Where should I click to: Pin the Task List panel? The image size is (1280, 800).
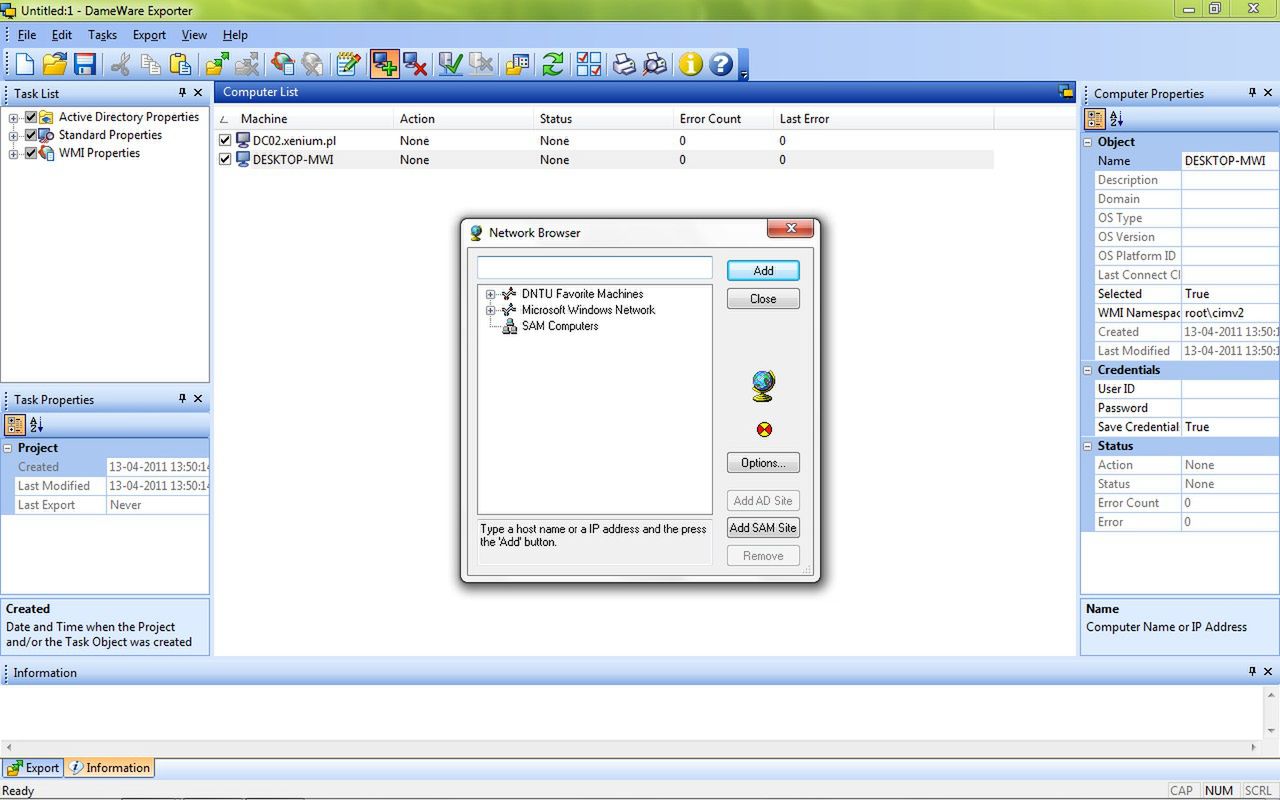(x=182, y=92)
